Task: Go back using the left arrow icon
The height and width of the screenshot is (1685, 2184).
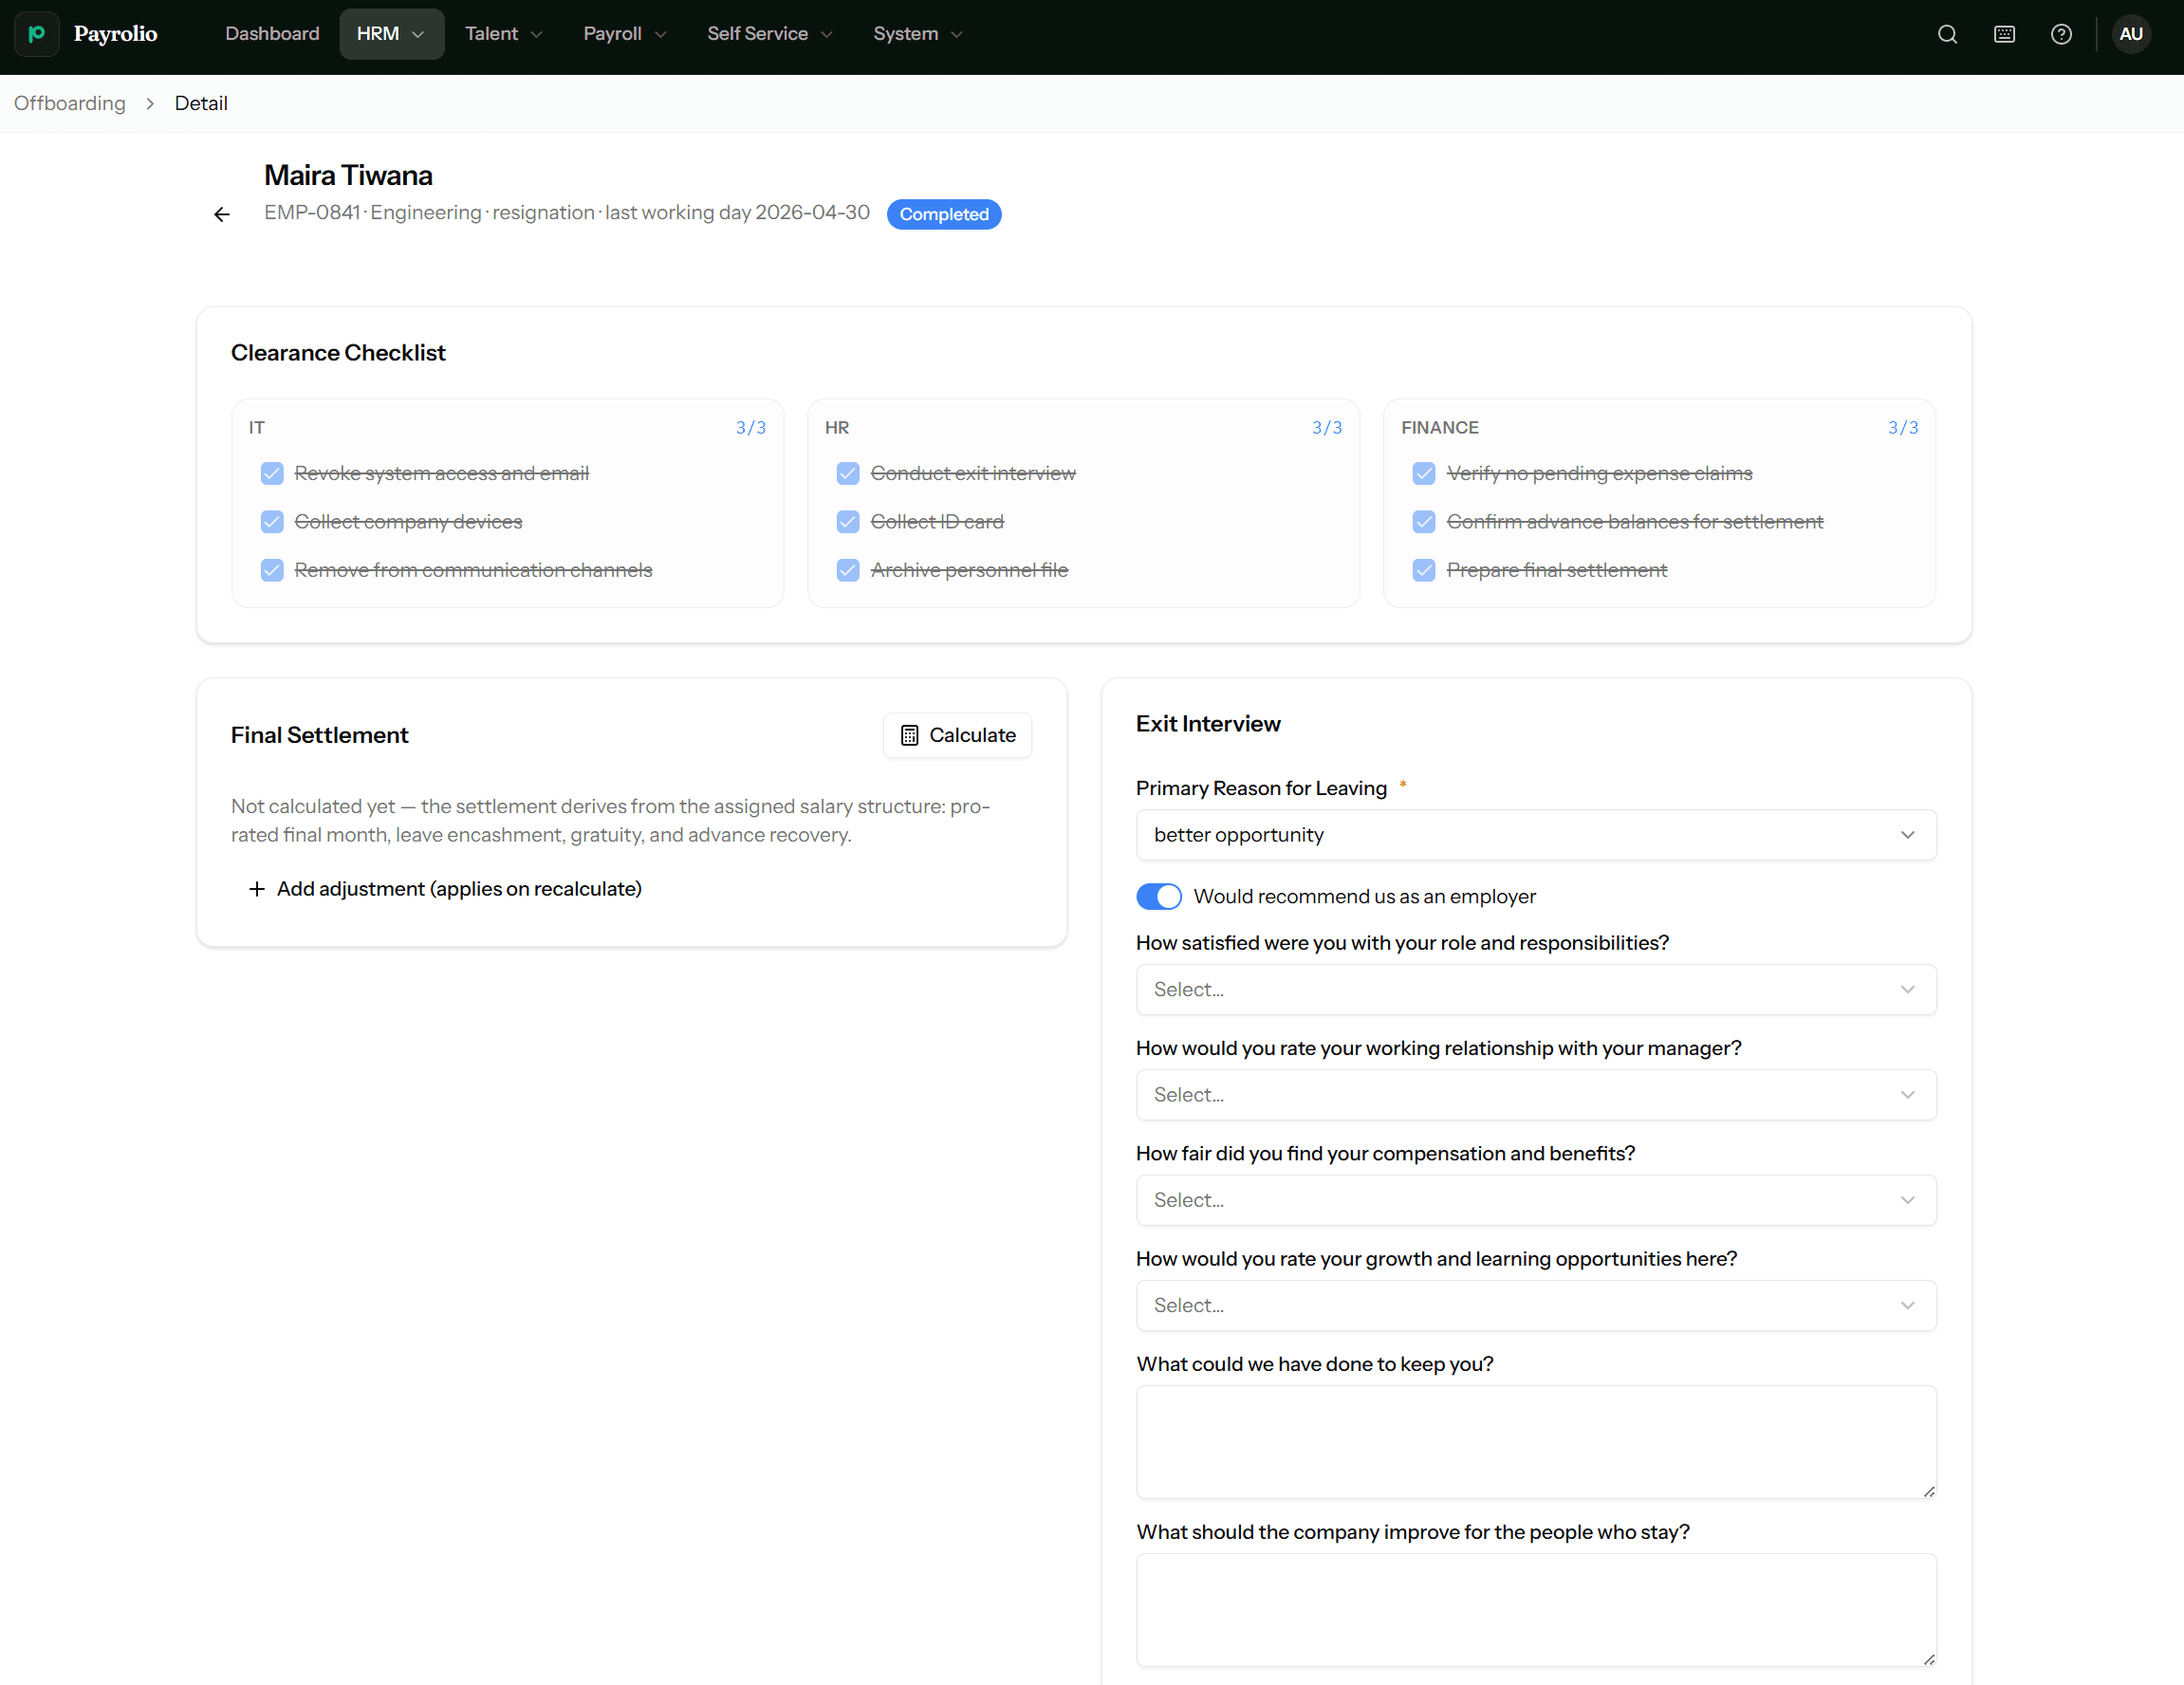Action: tap(222, 214)
